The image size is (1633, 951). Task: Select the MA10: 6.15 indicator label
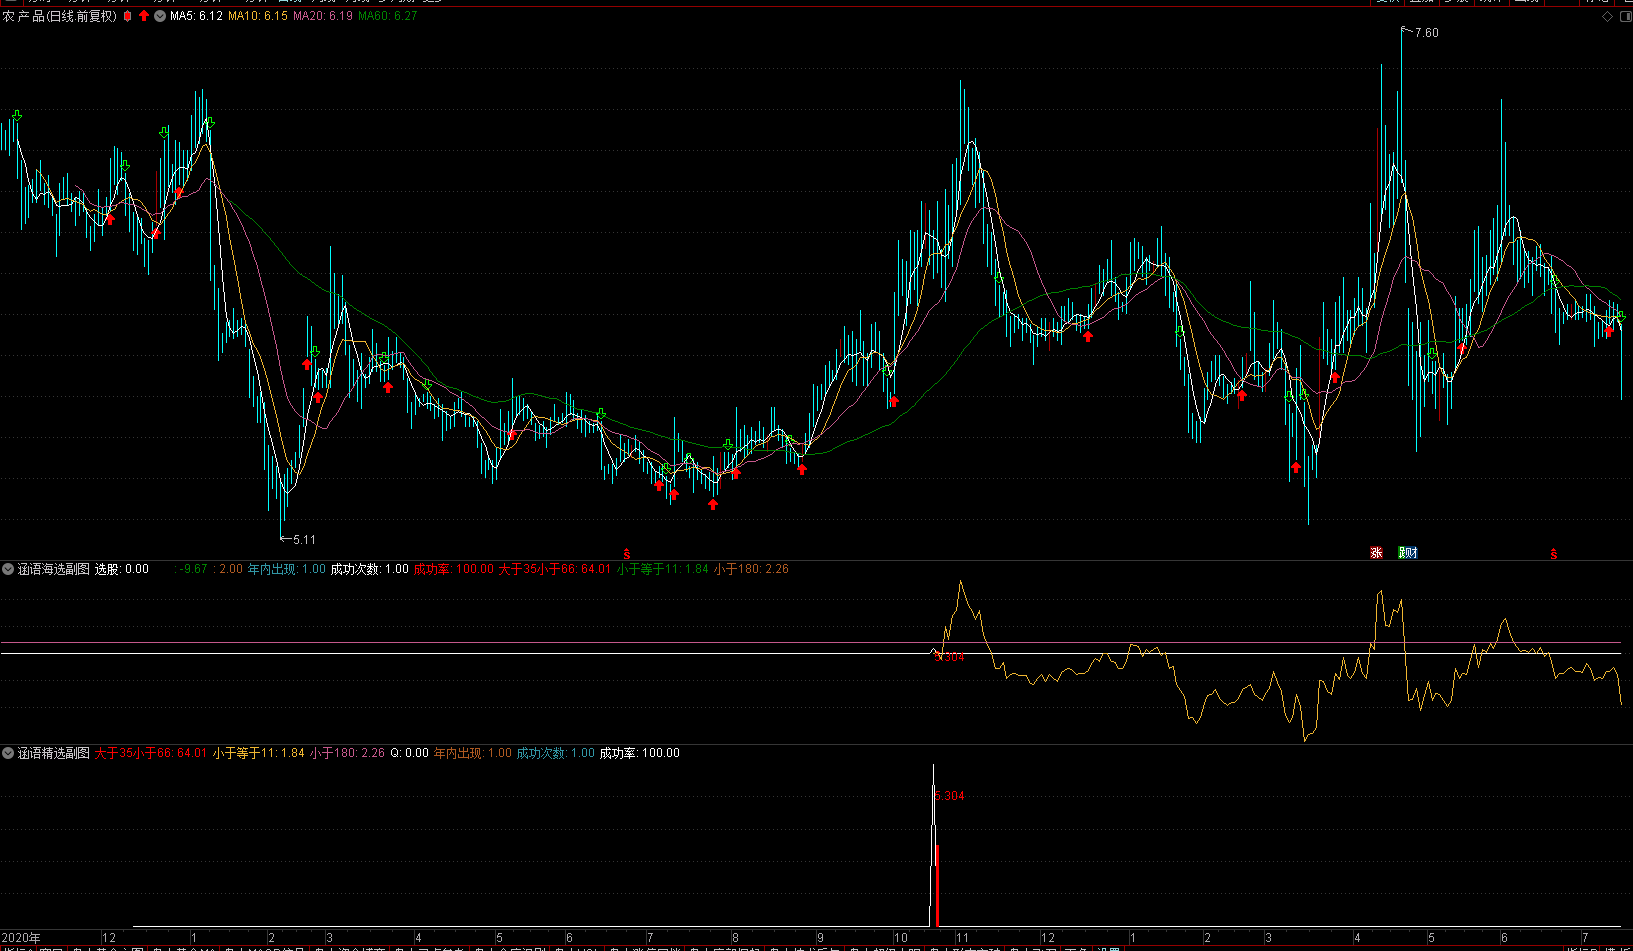(x=258, y=16)
